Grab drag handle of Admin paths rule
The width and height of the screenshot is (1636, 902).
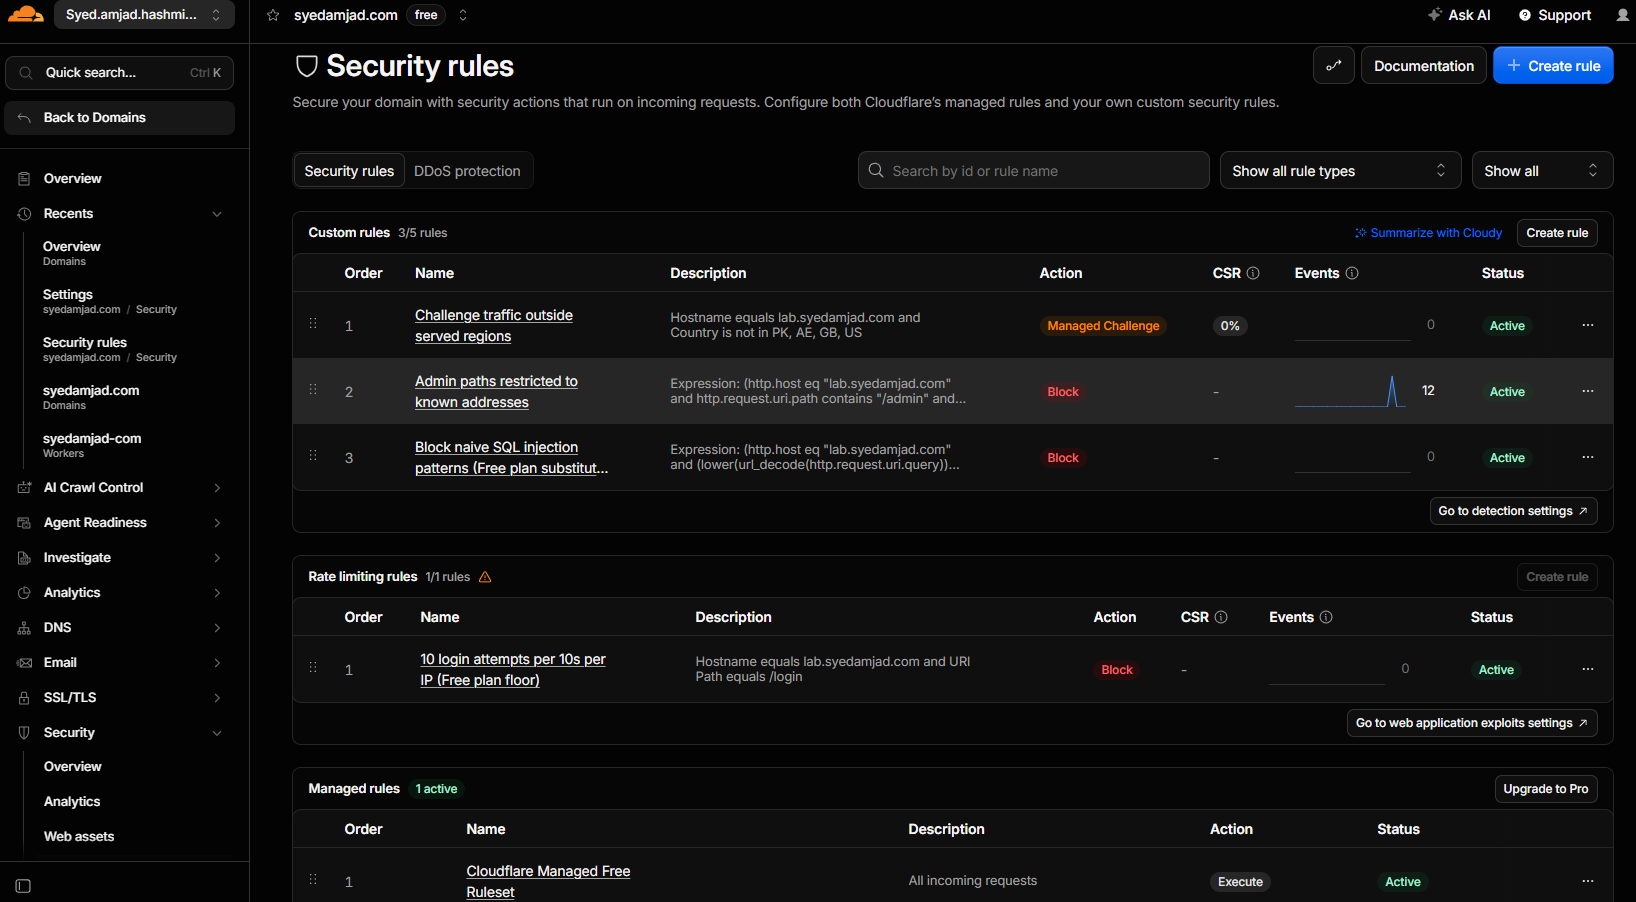click(313, 389)
